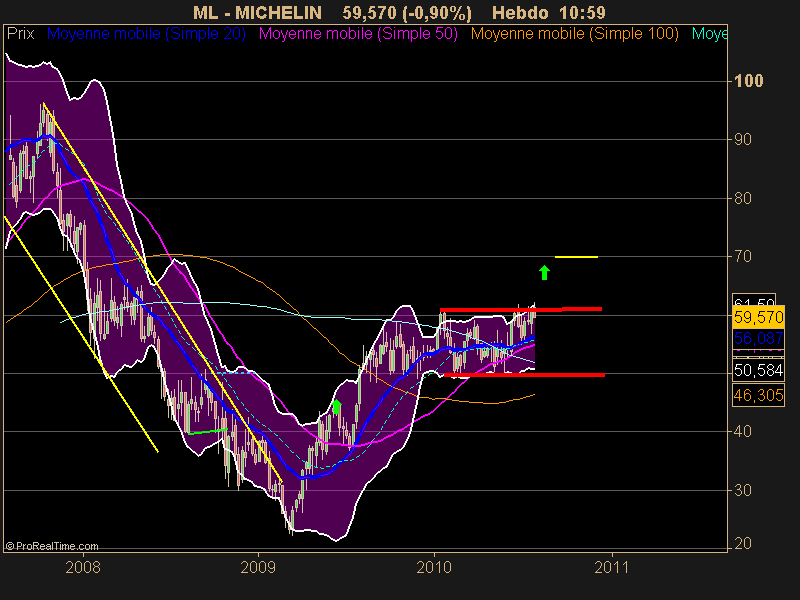Click the "40" price axis label
Image resolution: width=800 pixels, height=600 pixels.
click(x=743, y=432)
